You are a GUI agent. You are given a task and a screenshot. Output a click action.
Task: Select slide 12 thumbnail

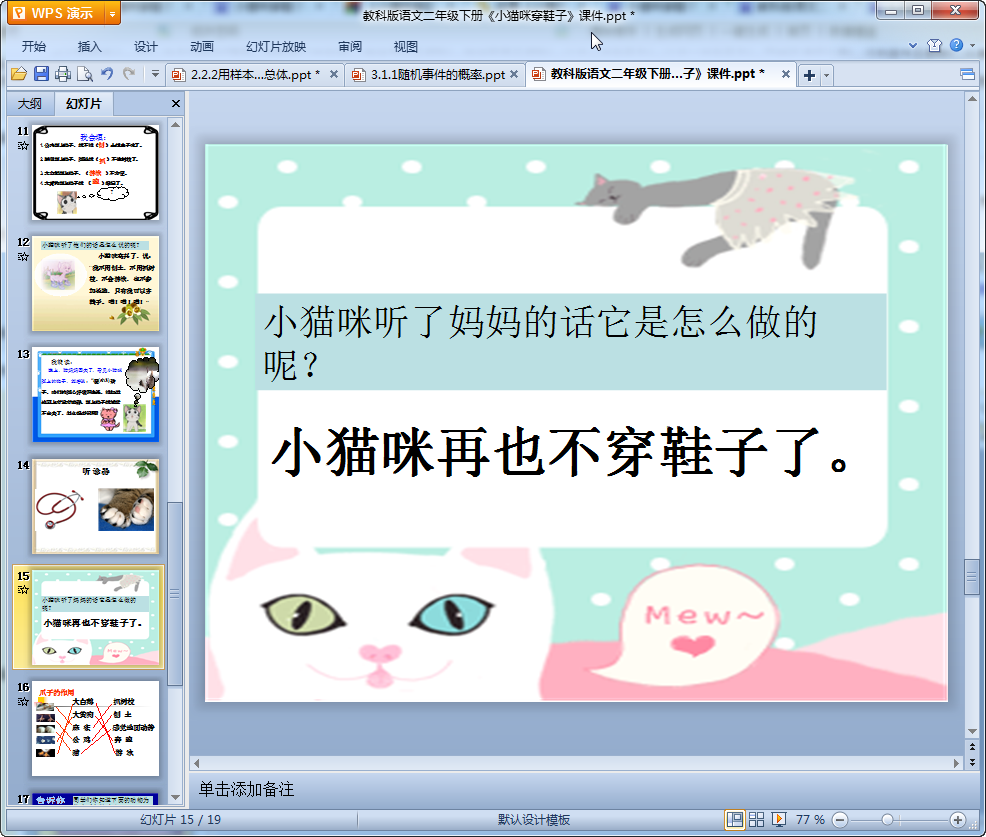coord(96,284)
